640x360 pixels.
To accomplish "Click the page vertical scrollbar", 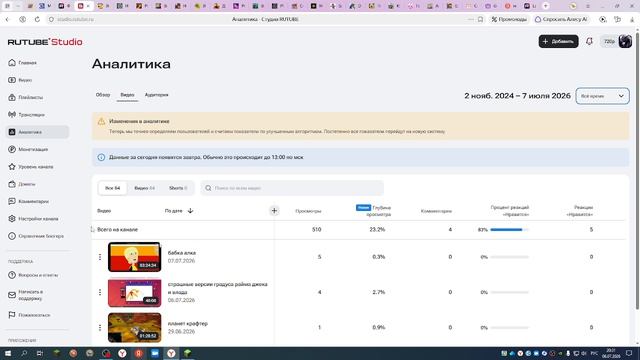I will [637, 171].
